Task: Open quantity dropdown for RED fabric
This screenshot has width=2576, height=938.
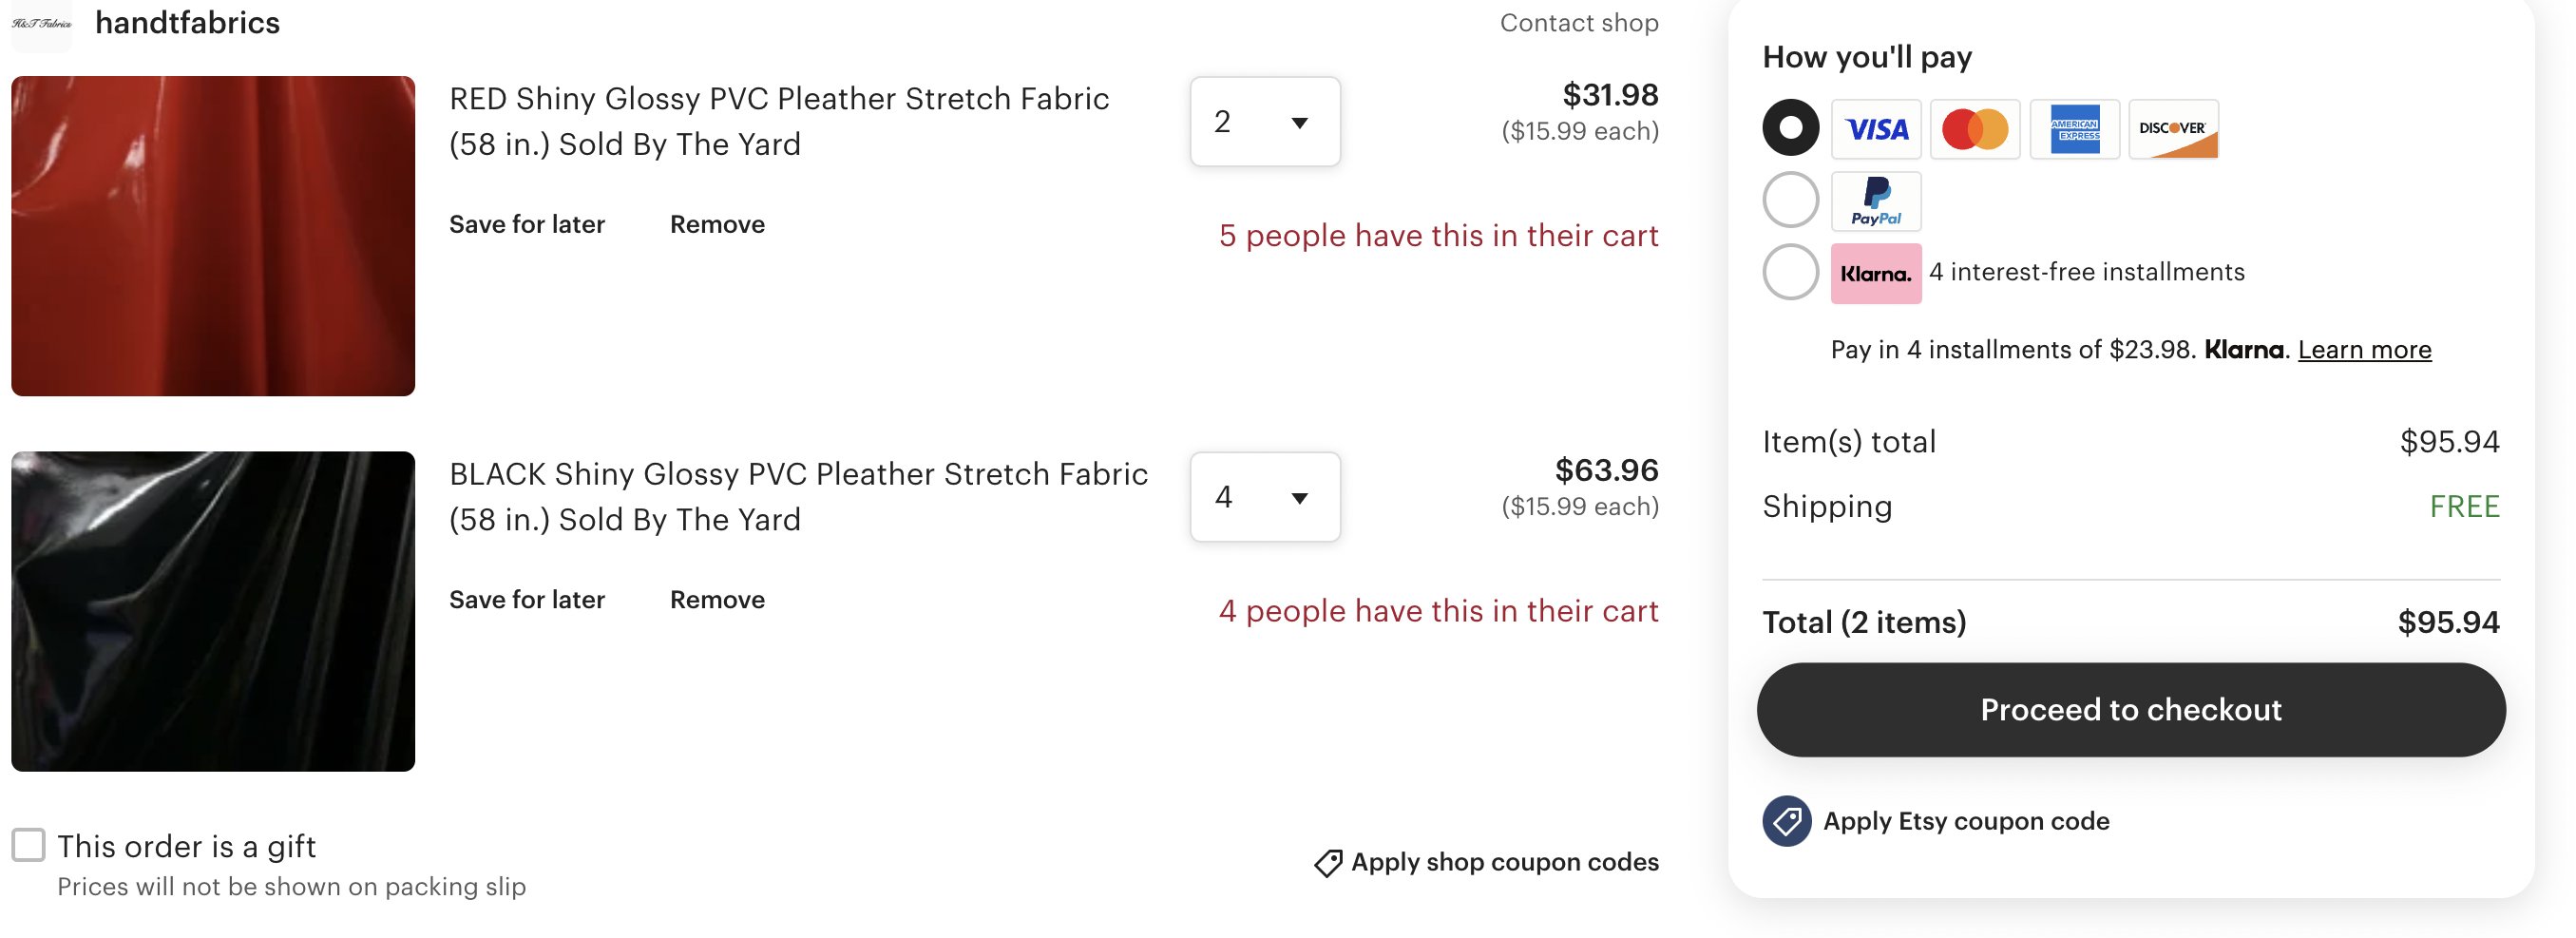Action: 1265,121
